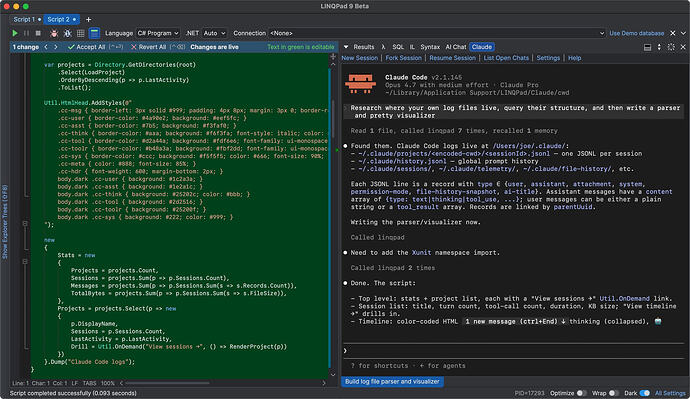The width and height of the screenshot is (690, 399).
Task: Click the LF line ending indicator
Action: (x=74, y=383)
